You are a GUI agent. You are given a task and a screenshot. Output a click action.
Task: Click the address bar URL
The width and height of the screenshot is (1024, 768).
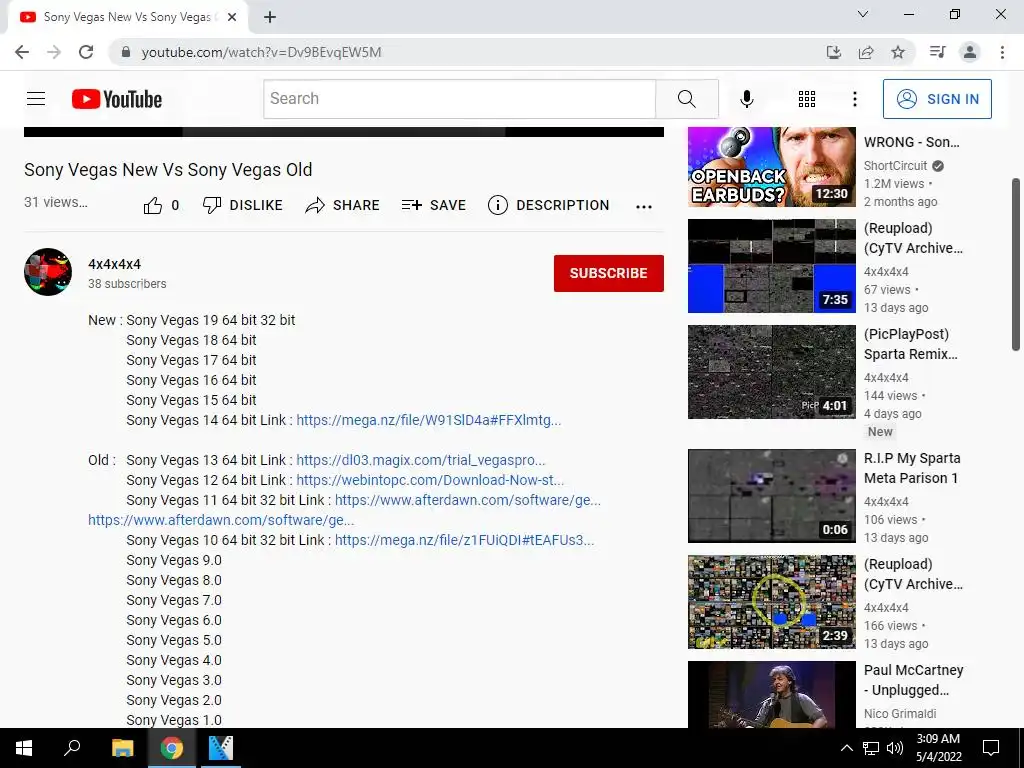[x=261, y=52]
